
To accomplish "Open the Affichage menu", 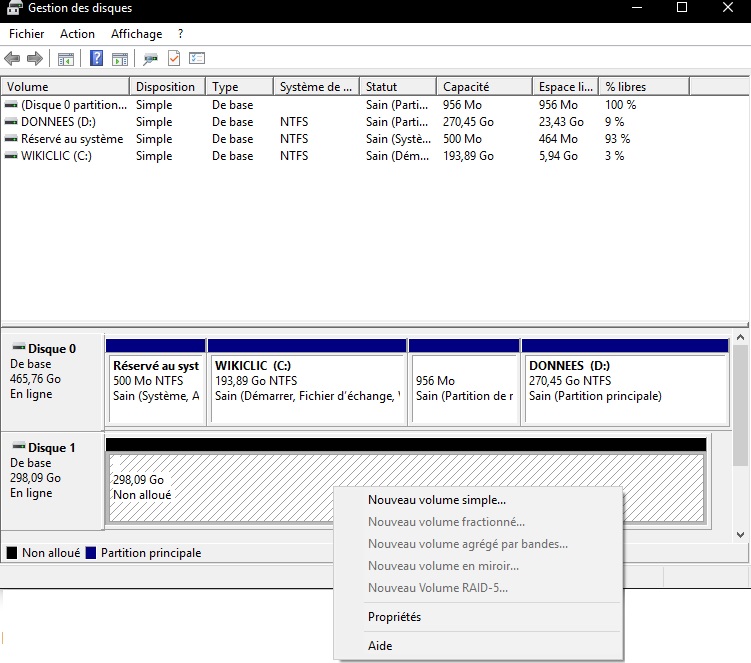I will [x=137, y=34].
